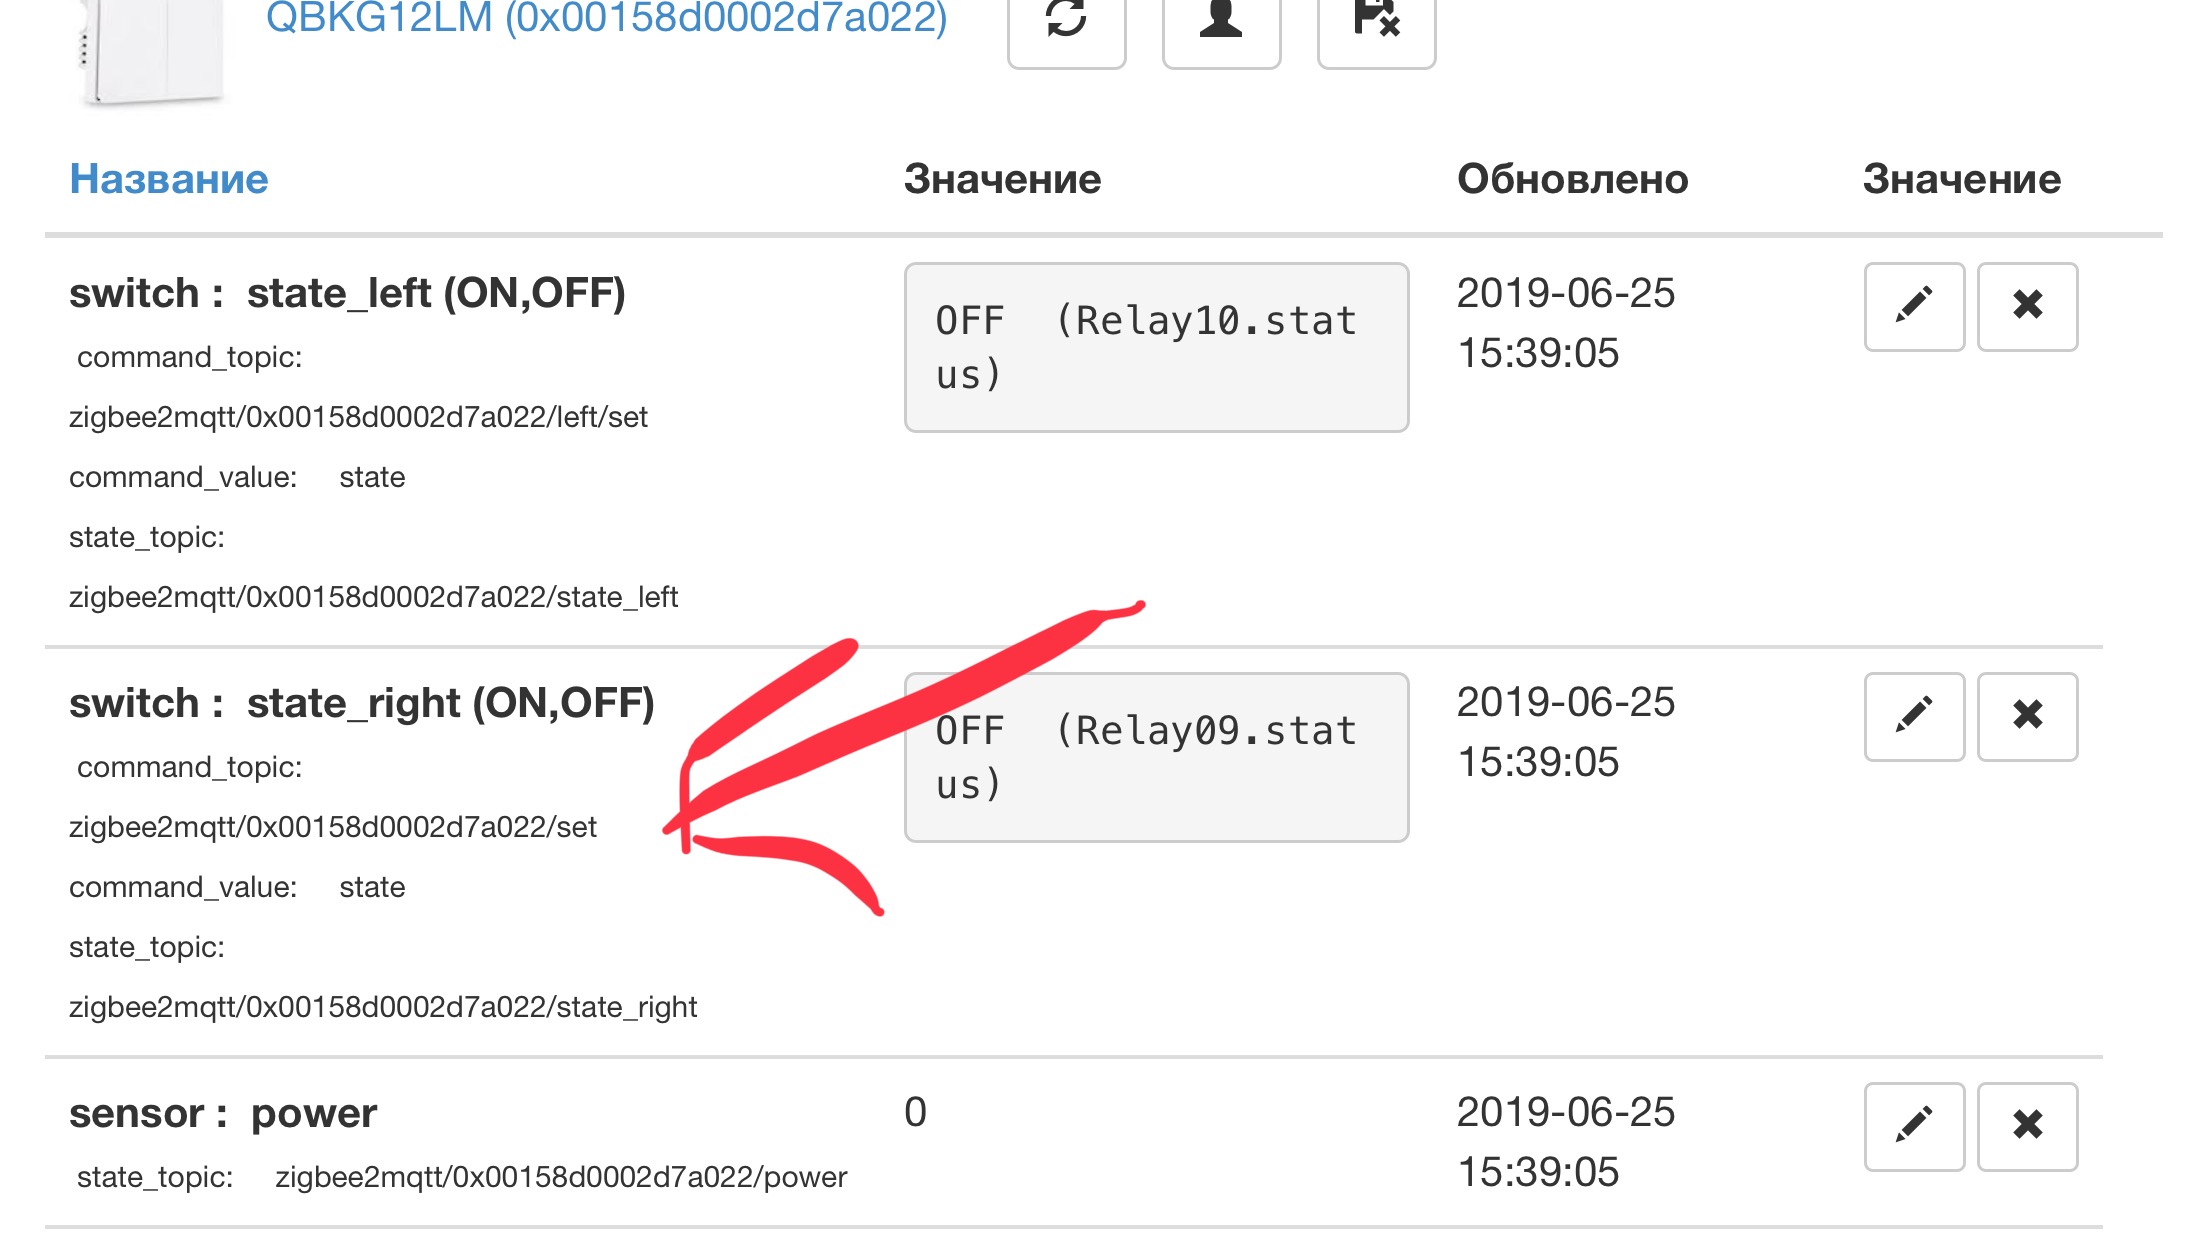The height and width of the screenshot is (1242, 2208).
Task: Delete the state_right switch row
Action: 2027,716
